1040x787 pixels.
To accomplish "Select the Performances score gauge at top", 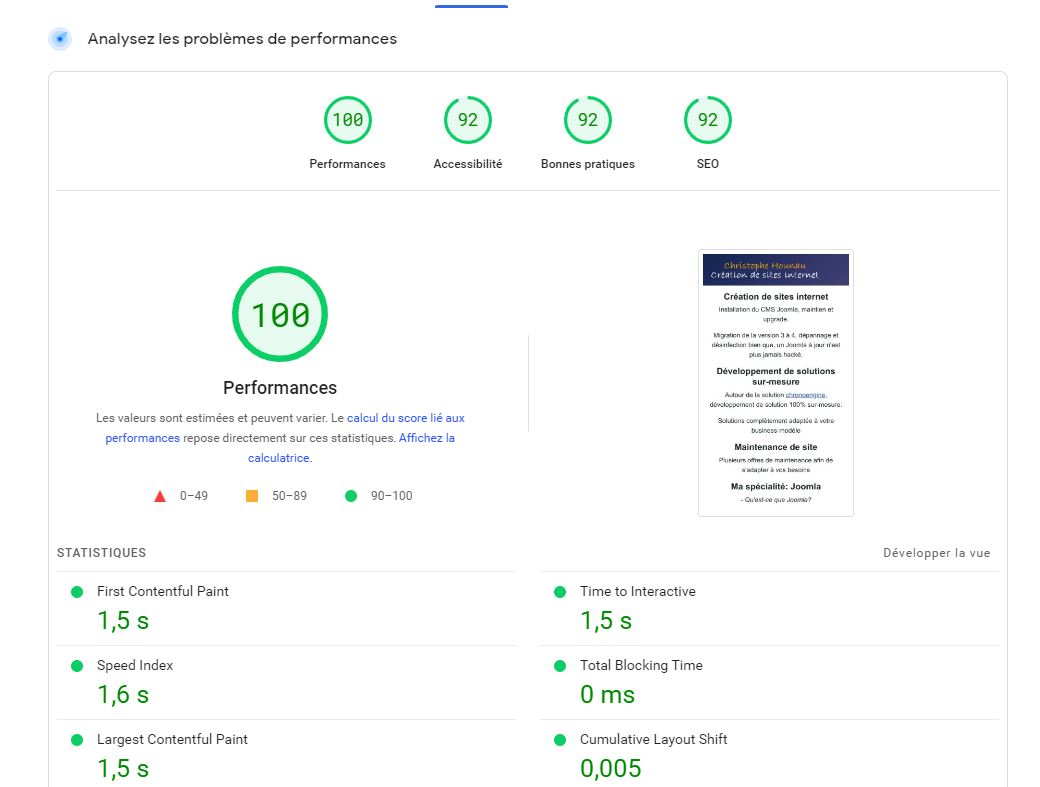I will (x=347, y=121).
